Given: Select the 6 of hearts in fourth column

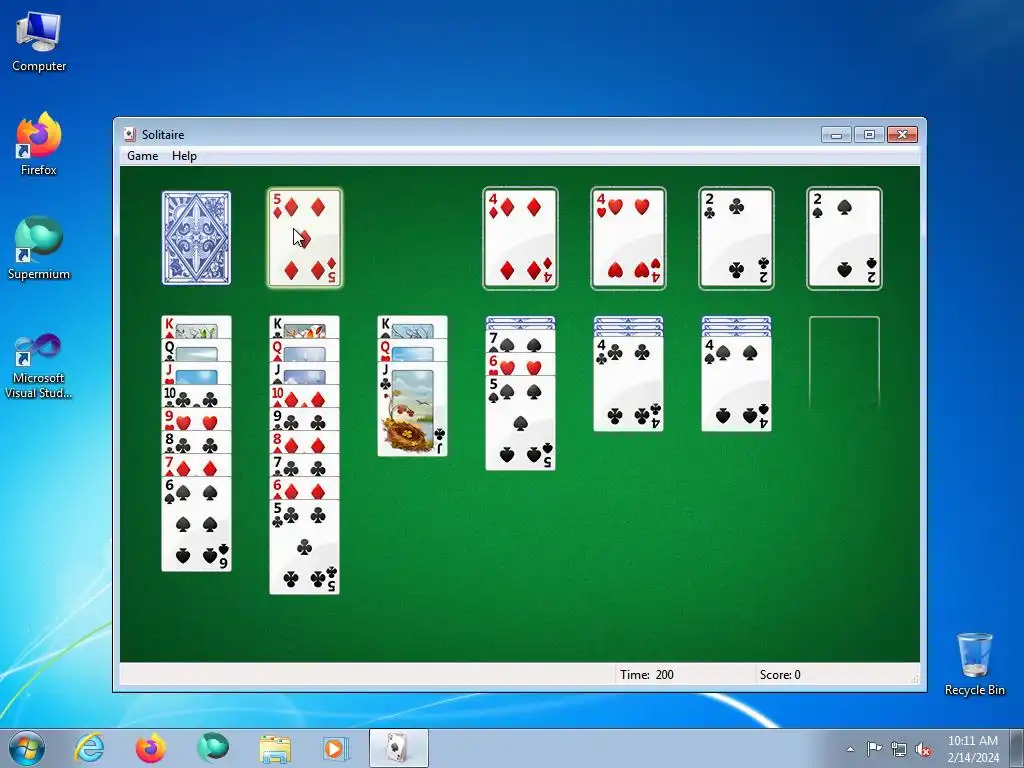Looking at the screenshot, I should coord(520,364).
